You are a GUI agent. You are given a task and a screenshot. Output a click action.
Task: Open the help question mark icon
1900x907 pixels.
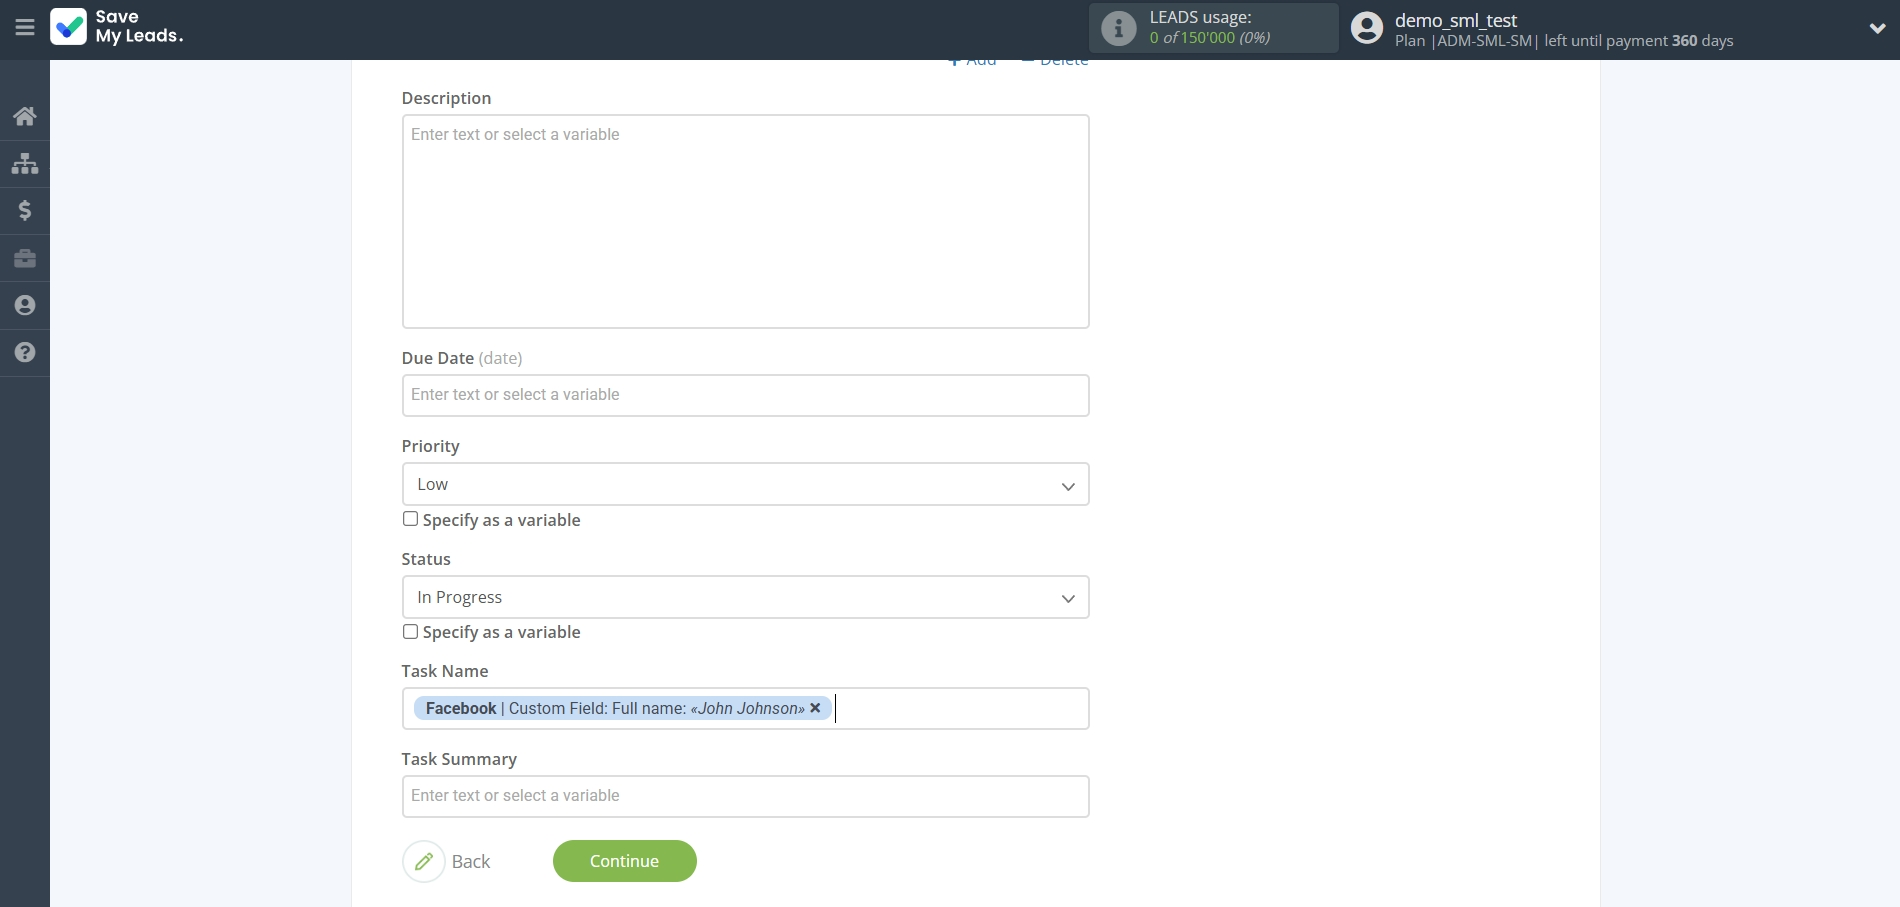coord(25,352)
